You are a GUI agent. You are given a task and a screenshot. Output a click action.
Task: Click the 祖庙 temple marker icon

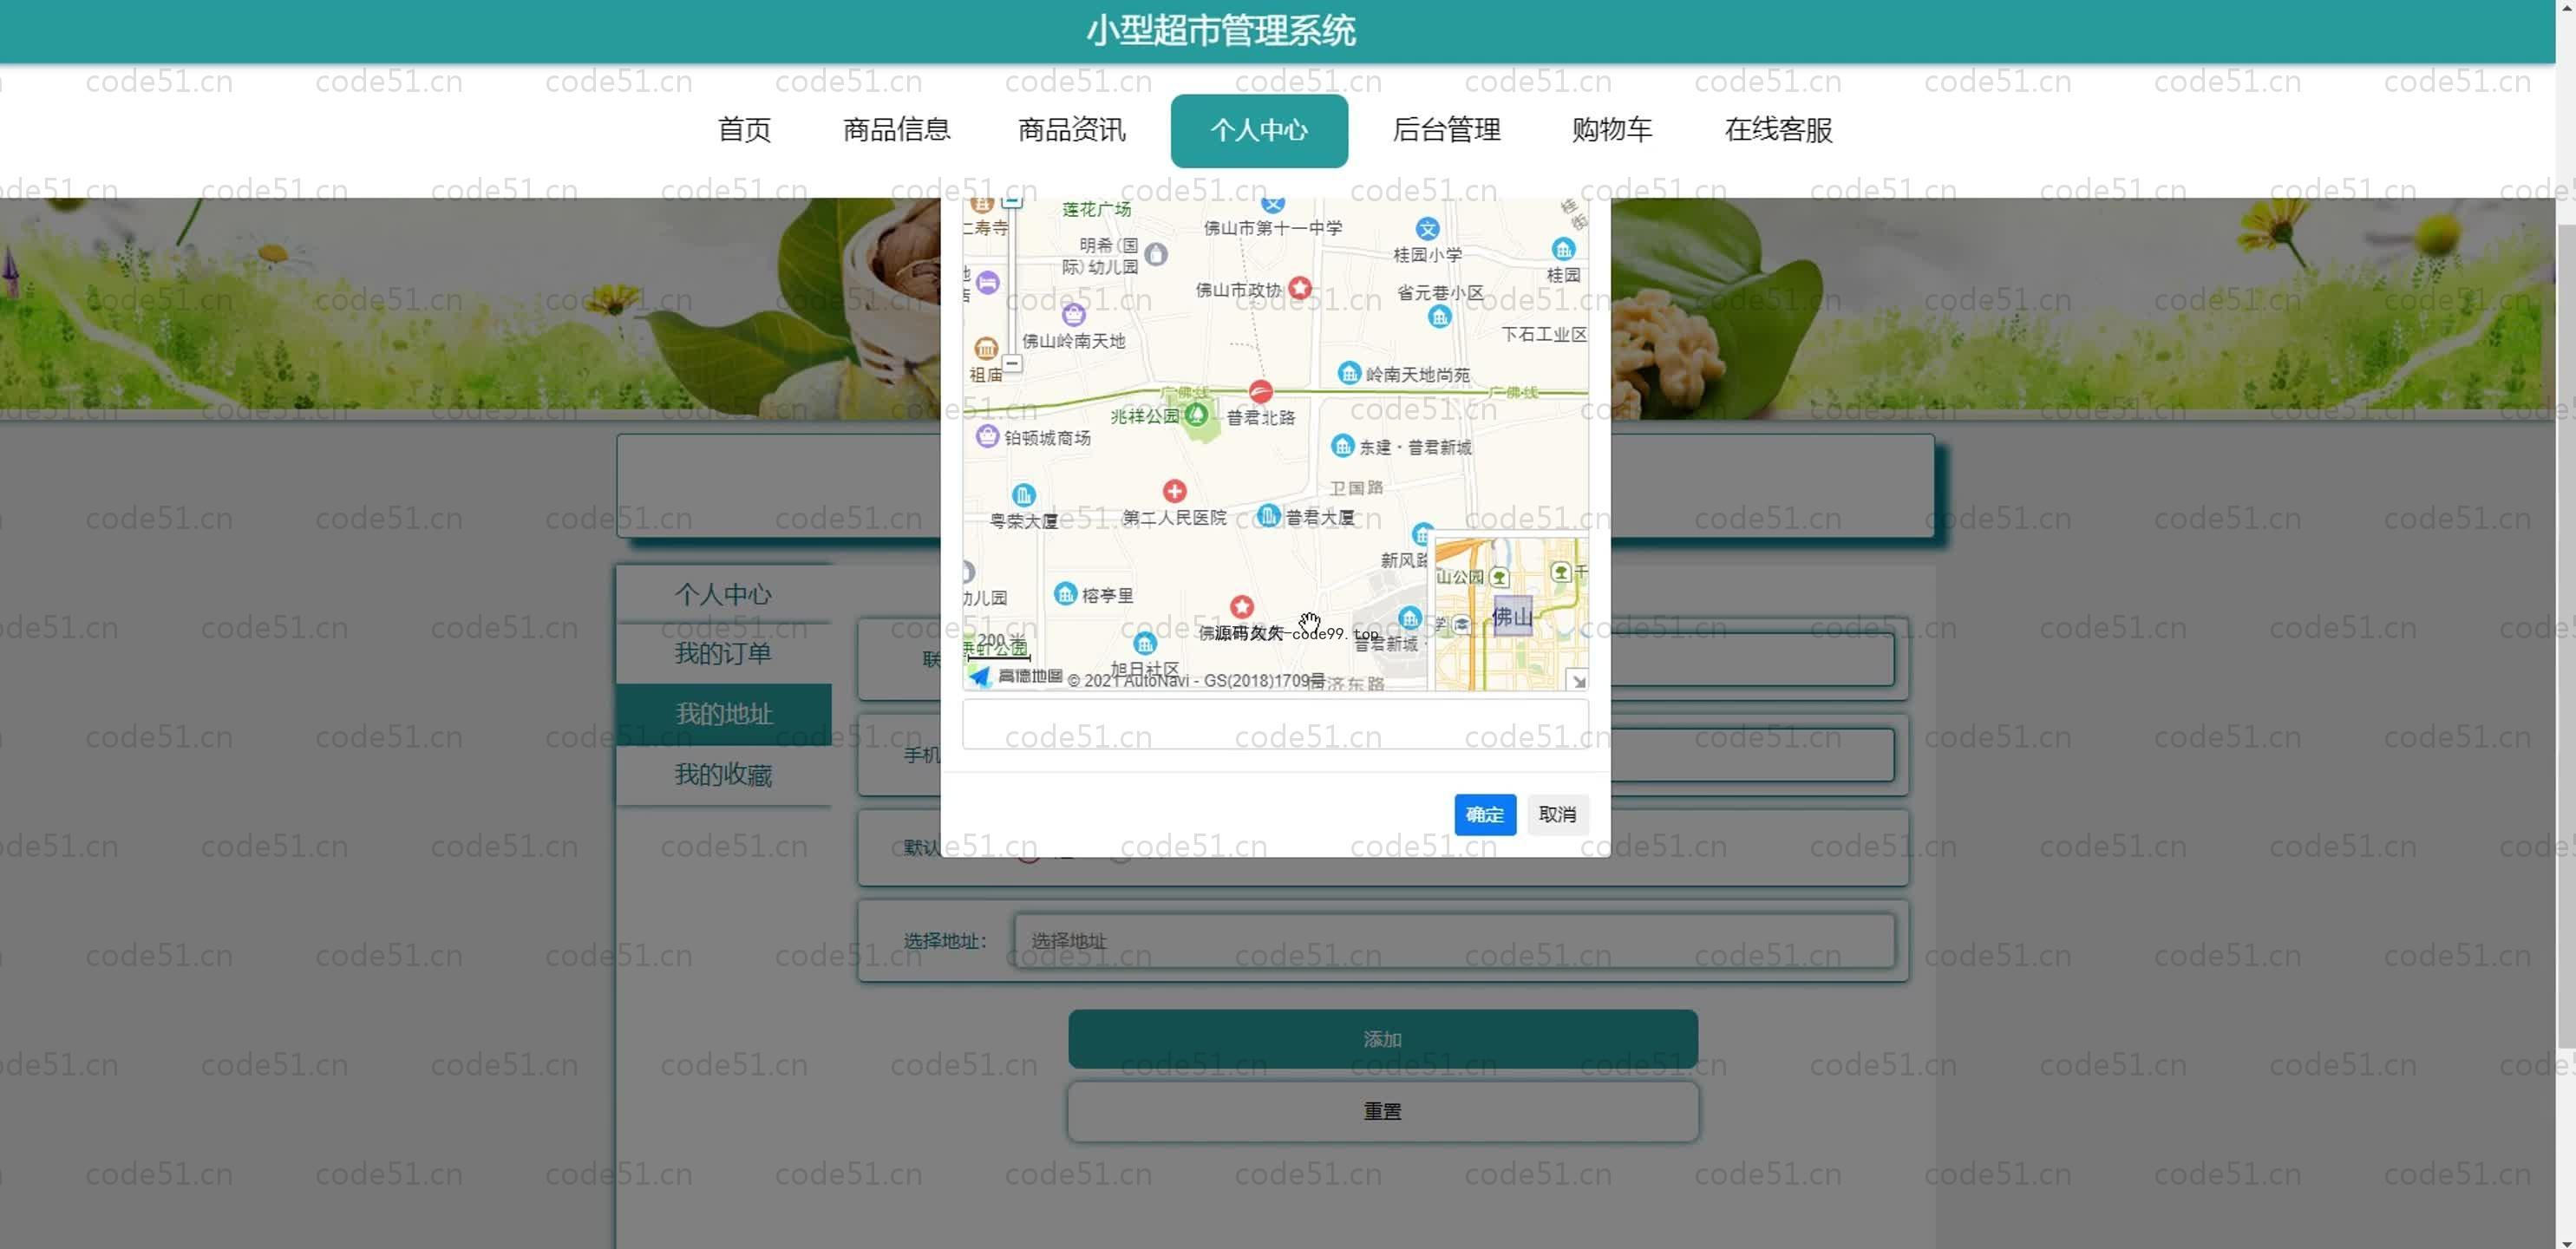(x=985, y=348)
